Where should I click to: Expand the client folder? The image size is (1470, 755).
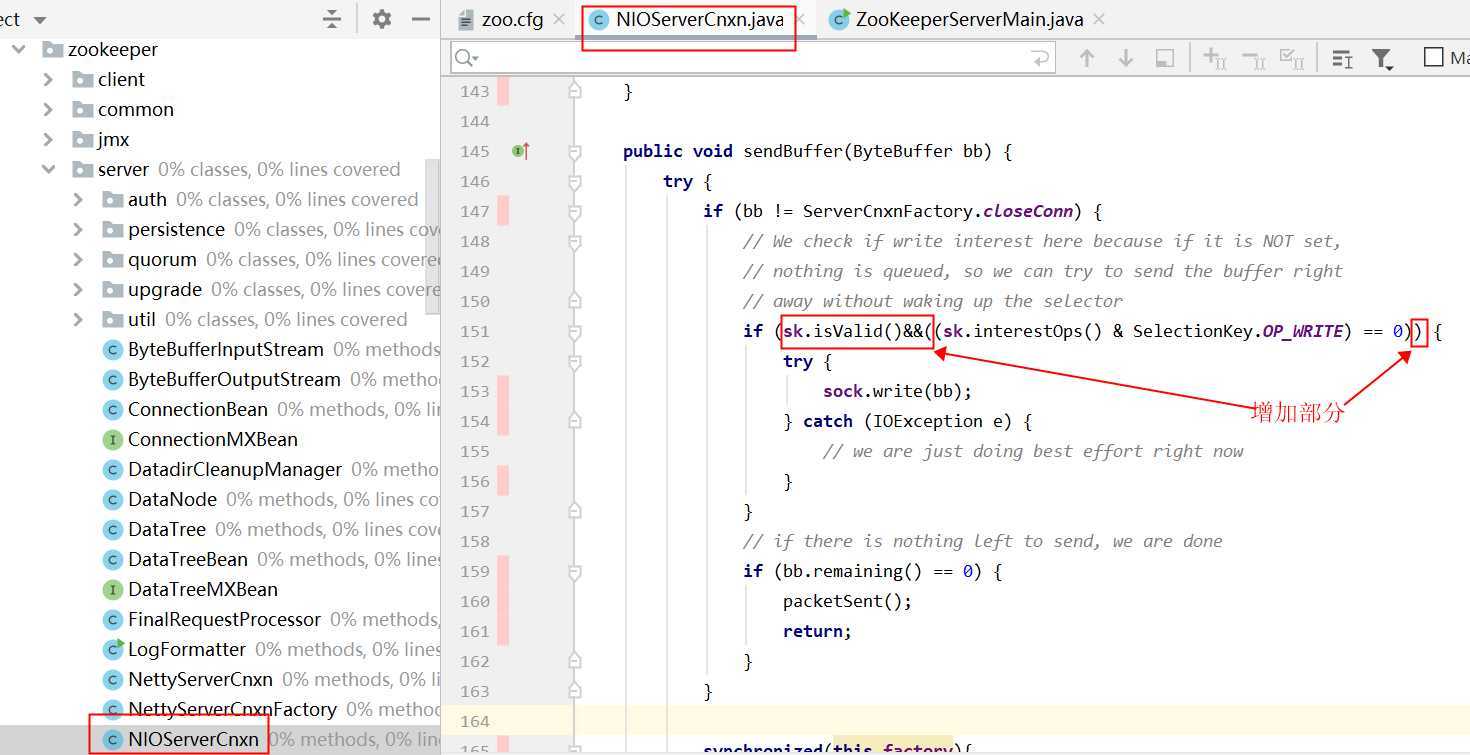tap(48, 79)
